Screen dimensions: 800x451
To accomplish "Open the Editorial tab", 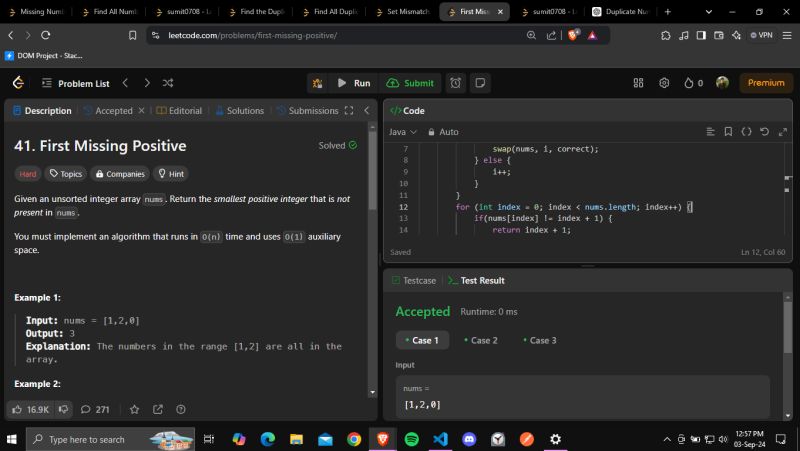I will point(179,111).
